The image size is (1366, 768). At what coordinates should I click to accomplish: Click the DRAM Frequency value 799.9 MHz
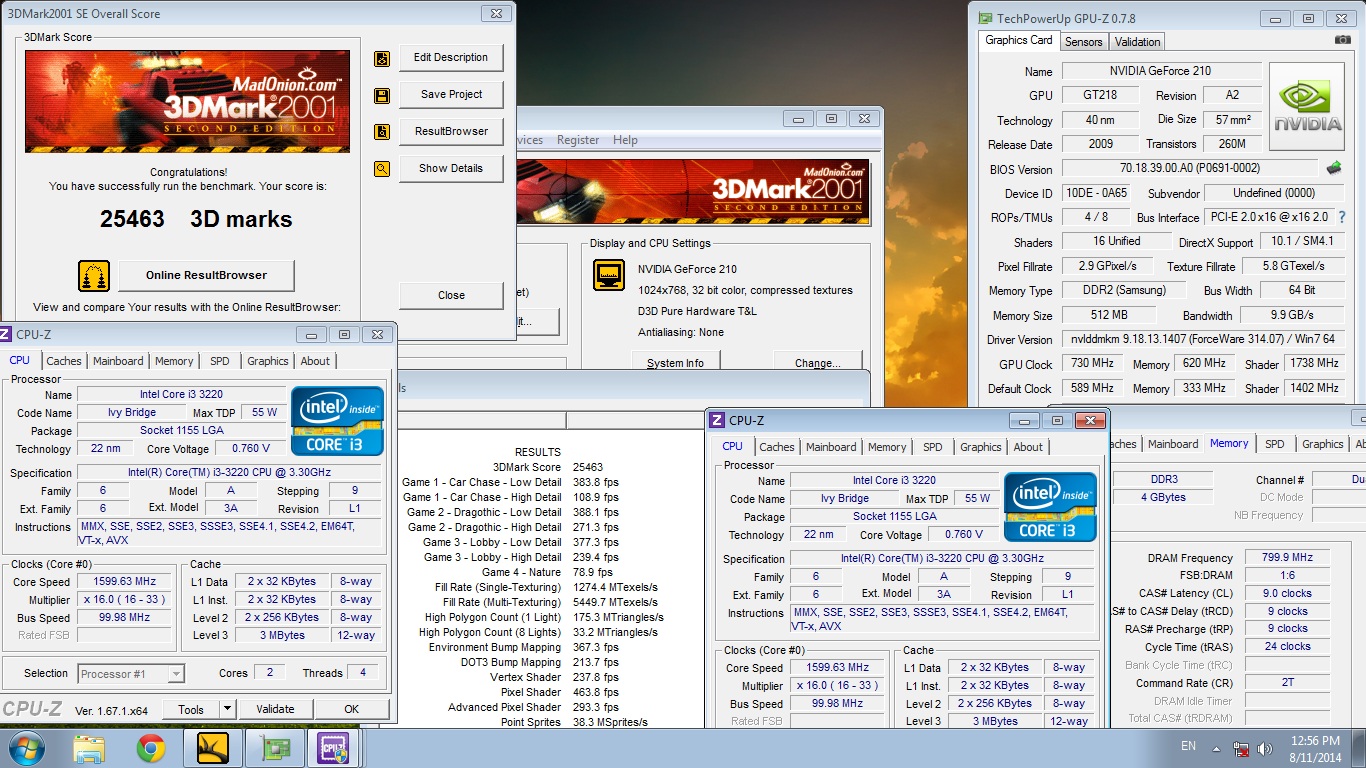click(x=1287, y=558)
